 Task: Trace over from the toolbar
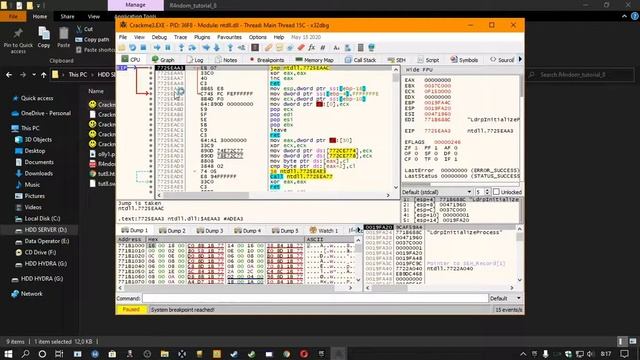coord(216,48)
